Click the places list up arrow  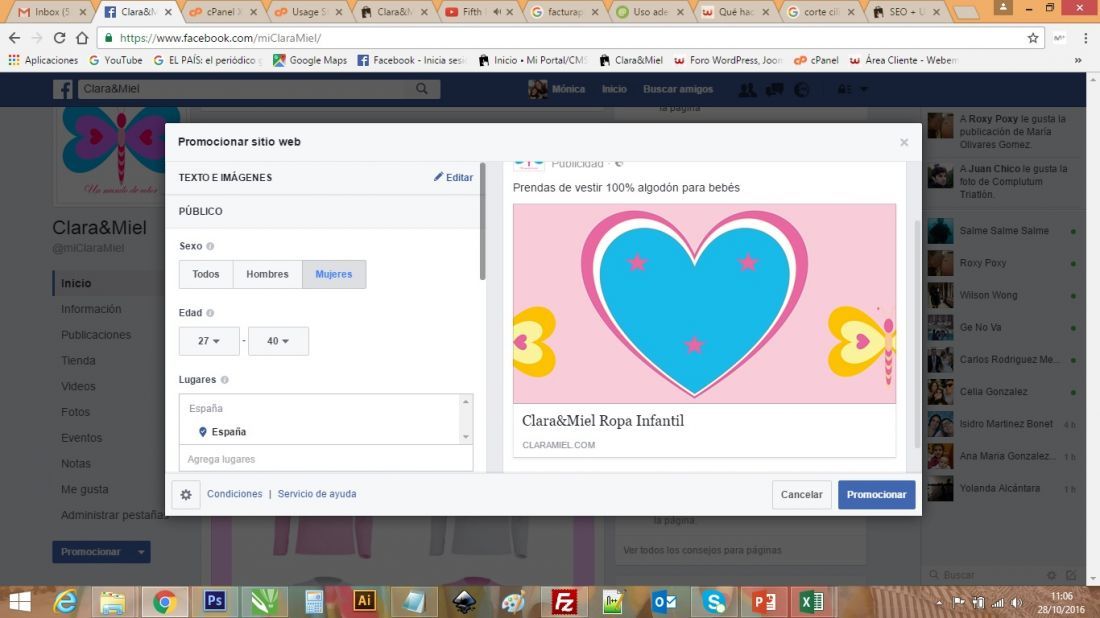pyautogui.click(x=466, y=402)
